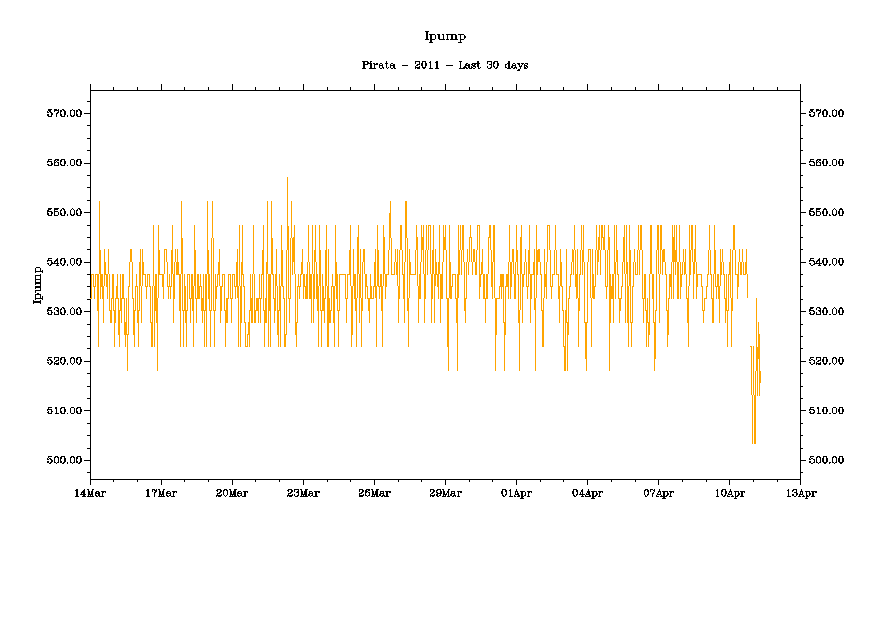Select the 07Apr date tick label
Viewport: 891px width, 630px height.
(658, 493)
